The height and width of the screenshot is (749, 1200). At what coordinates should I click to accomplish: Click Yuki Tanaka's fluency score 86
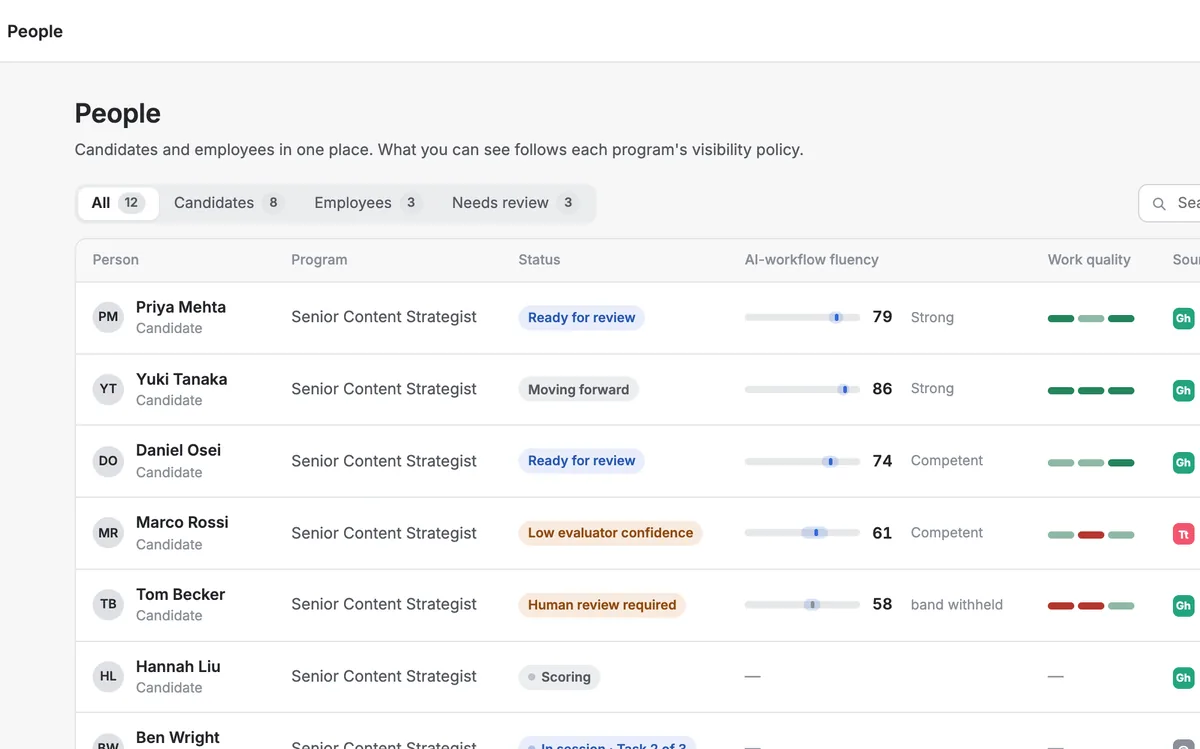tap(882, 389)
